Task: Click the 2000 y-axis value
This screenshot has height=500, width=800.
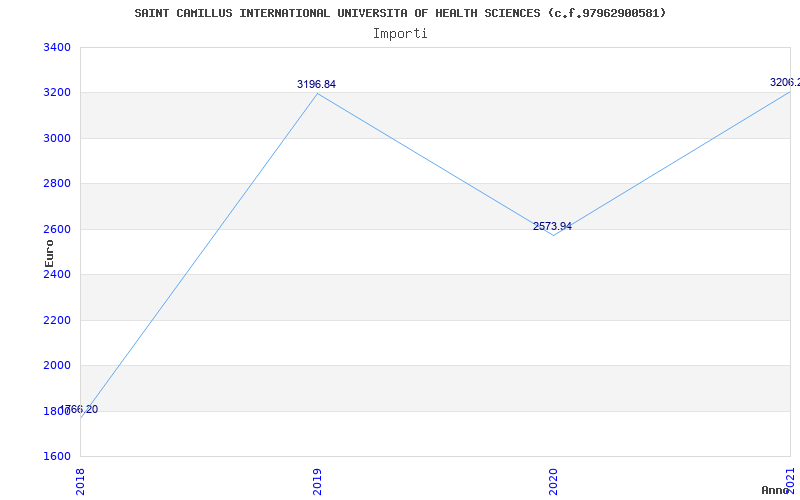Action: pos(57,366)
